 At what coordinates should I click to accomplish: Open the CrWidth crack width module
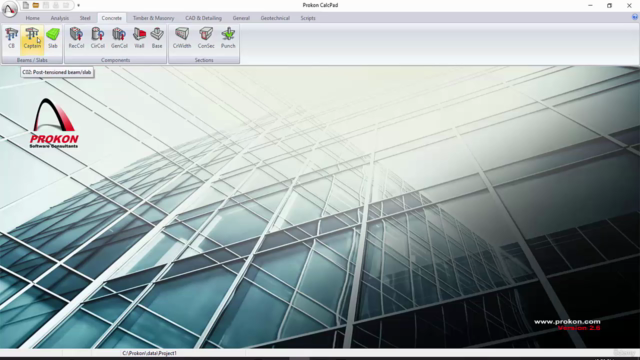pos(182,38)
